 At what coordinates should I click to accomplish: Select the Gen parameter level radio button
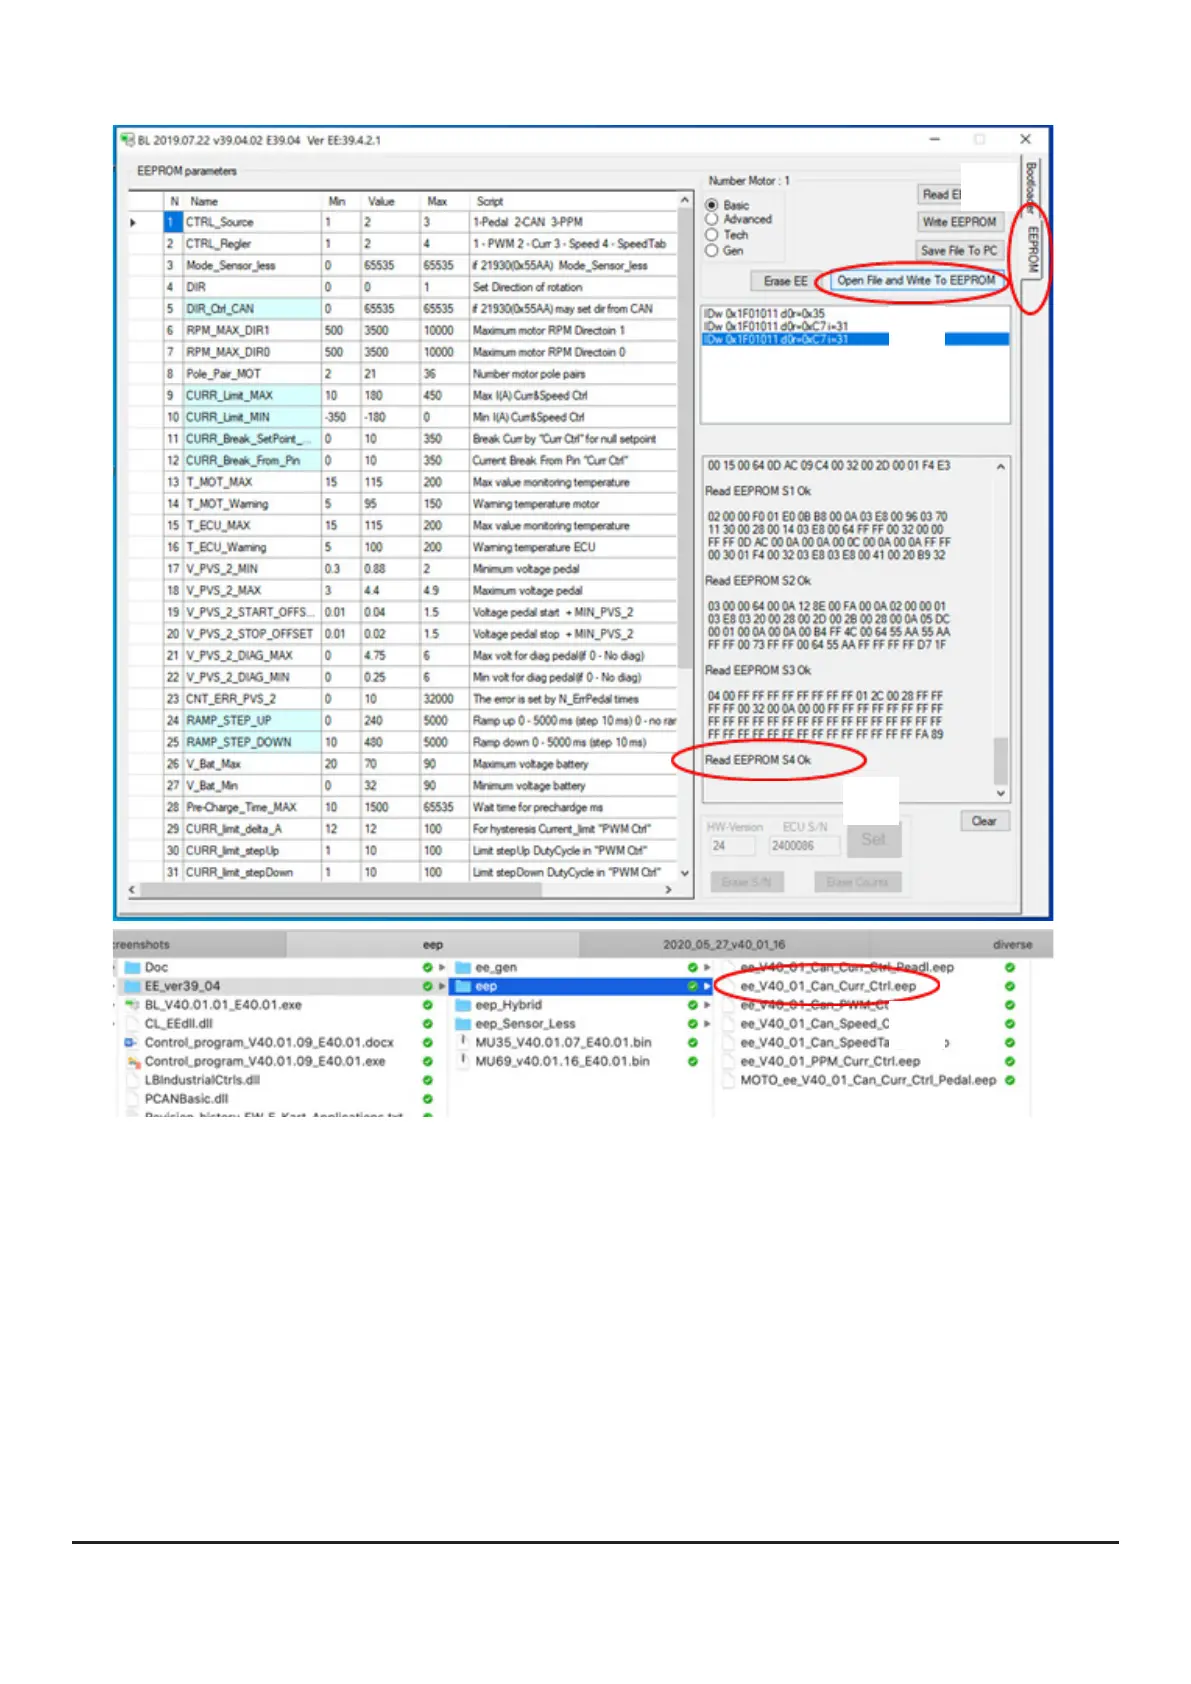tap(712, 251)
